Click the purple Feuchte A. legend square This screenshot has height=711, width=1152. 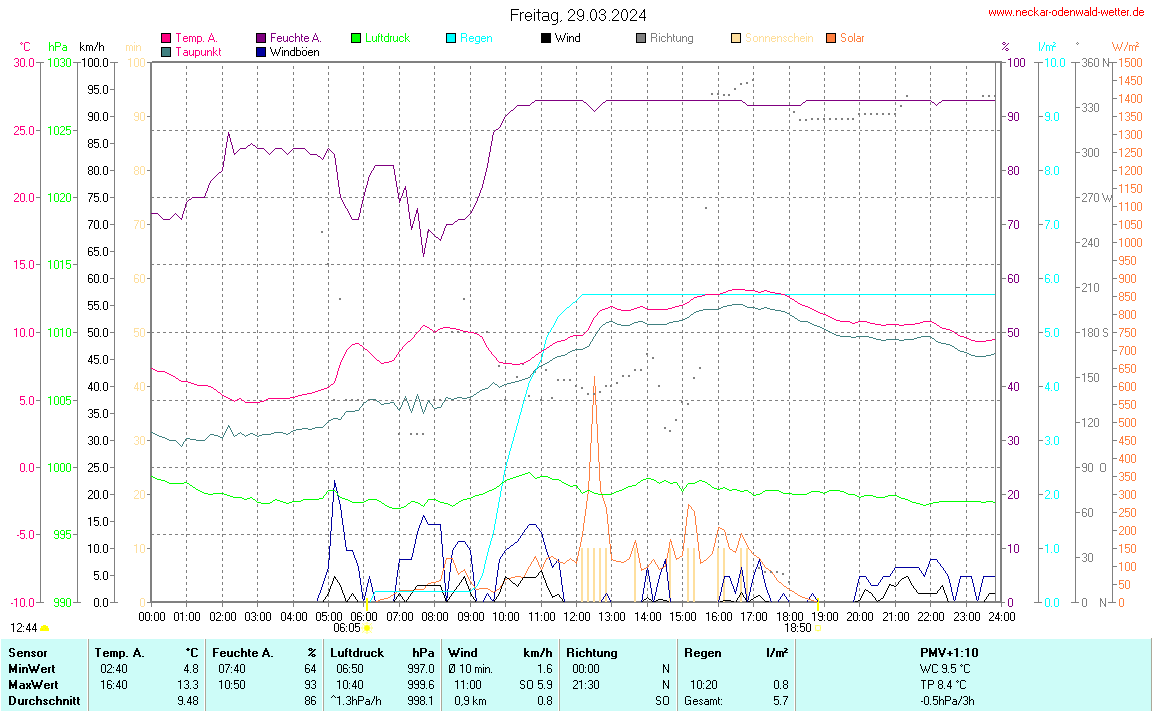(x=261, y=38)
